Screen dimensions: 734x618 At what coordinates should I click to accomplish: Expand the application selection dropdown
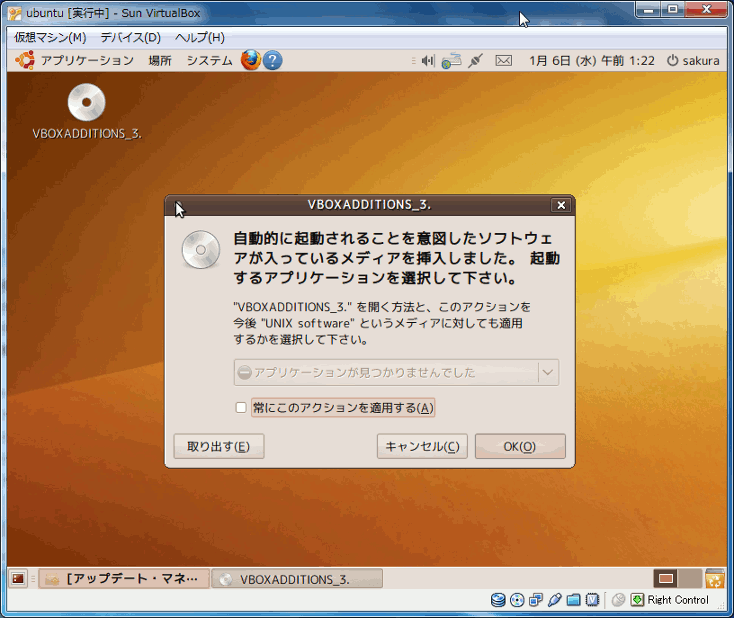(548, 372)
